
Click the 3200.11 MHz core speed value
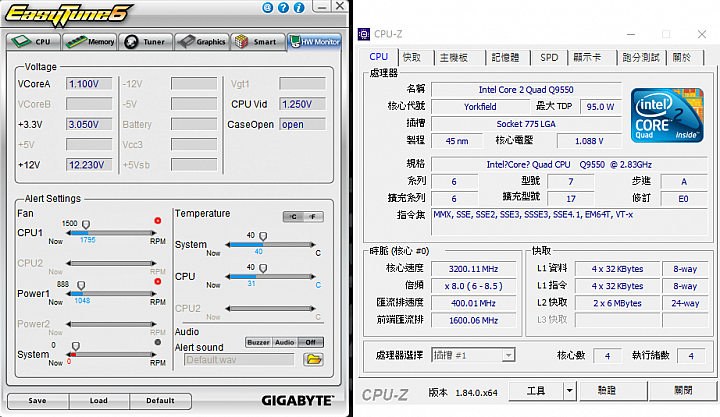[x=473, y=269]
